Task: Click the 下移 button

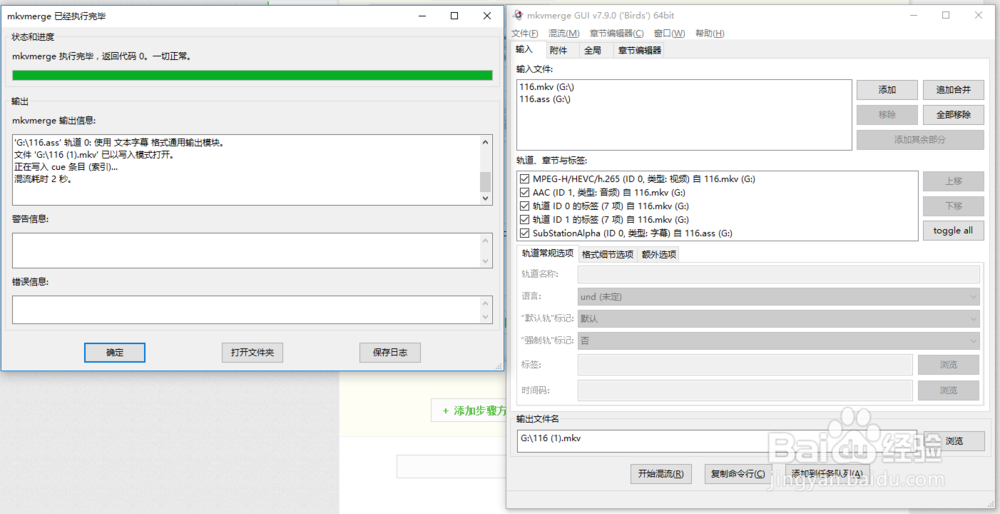Action: pos(953,206)
